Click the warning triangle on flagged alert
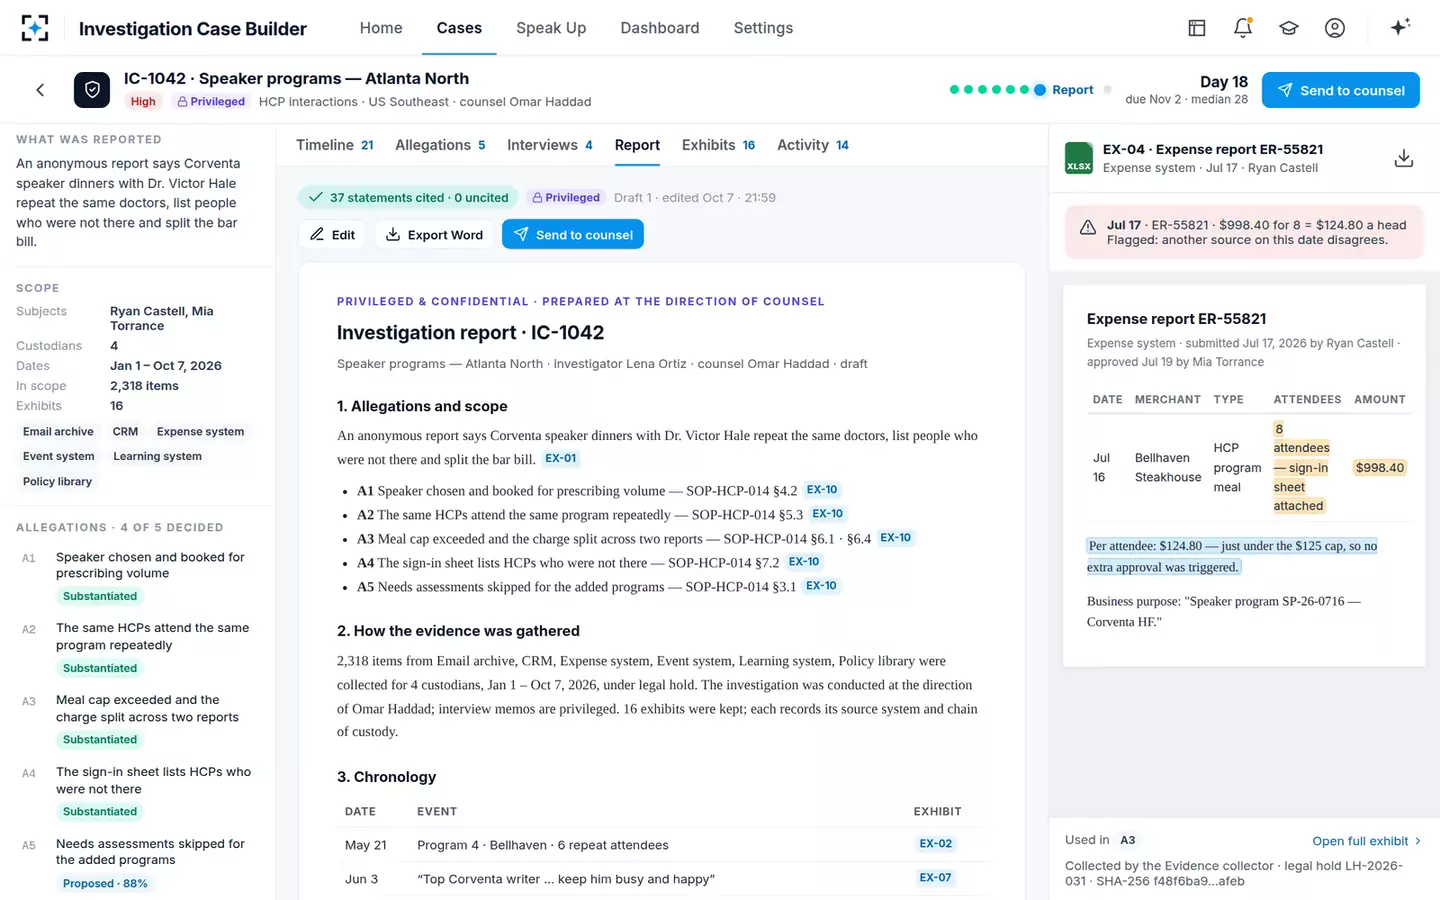The width and height of the screenshot is (1440, 900). pyautogui.click(x=1088, y=228)
